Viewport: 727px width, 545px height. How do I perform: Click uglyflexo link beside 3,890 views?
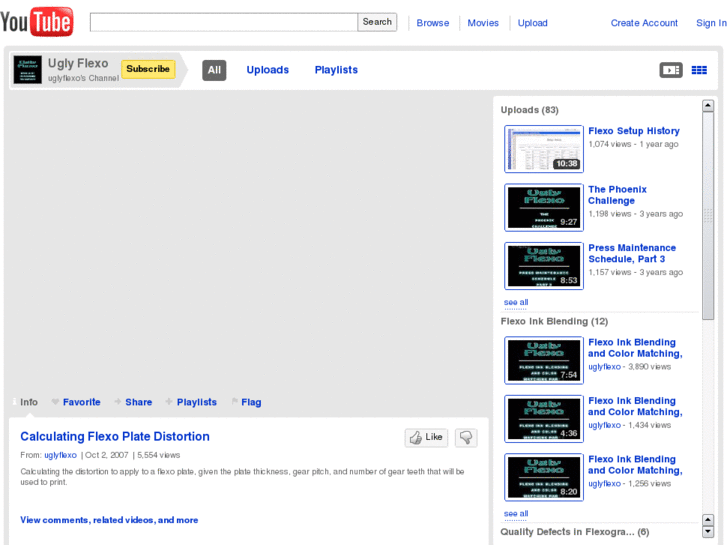point(604,367)
